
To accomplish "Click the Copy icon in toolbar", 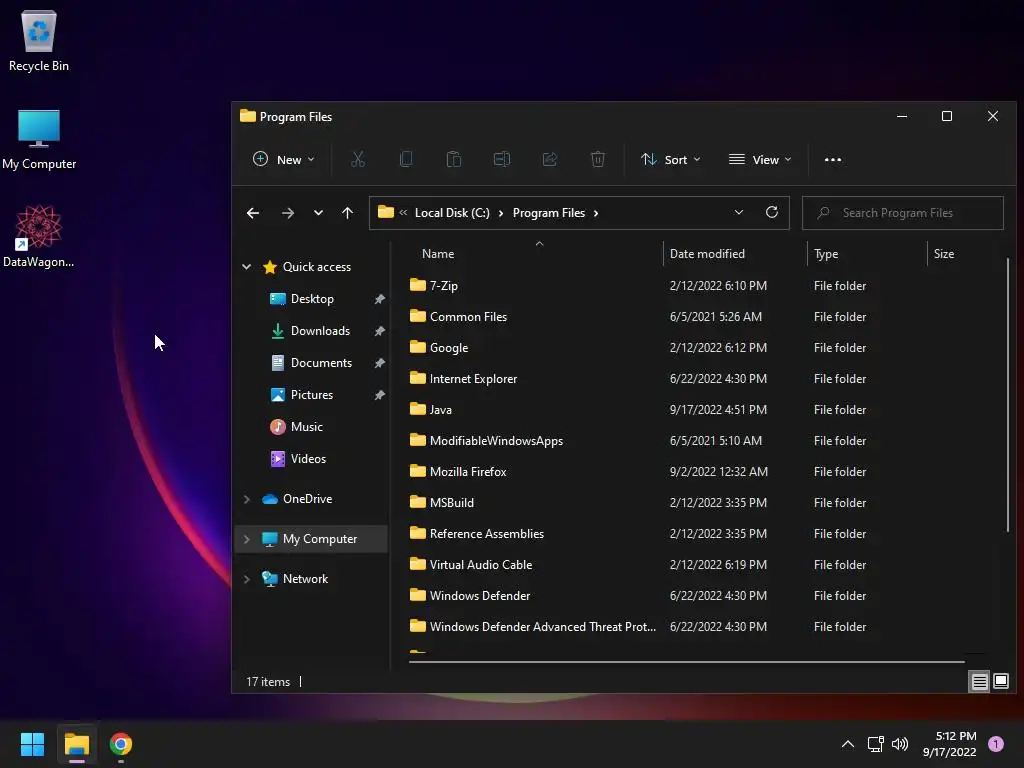I will coord(406,159).
